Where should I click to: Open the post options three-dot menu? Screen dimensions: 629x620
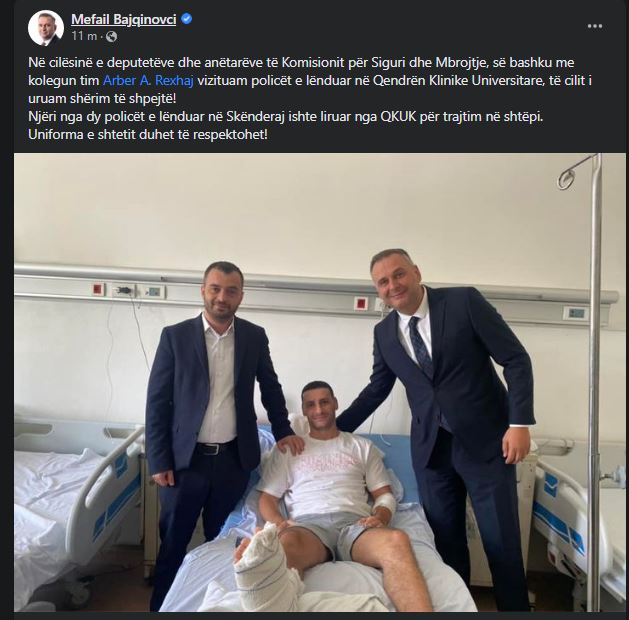point(595,26)
